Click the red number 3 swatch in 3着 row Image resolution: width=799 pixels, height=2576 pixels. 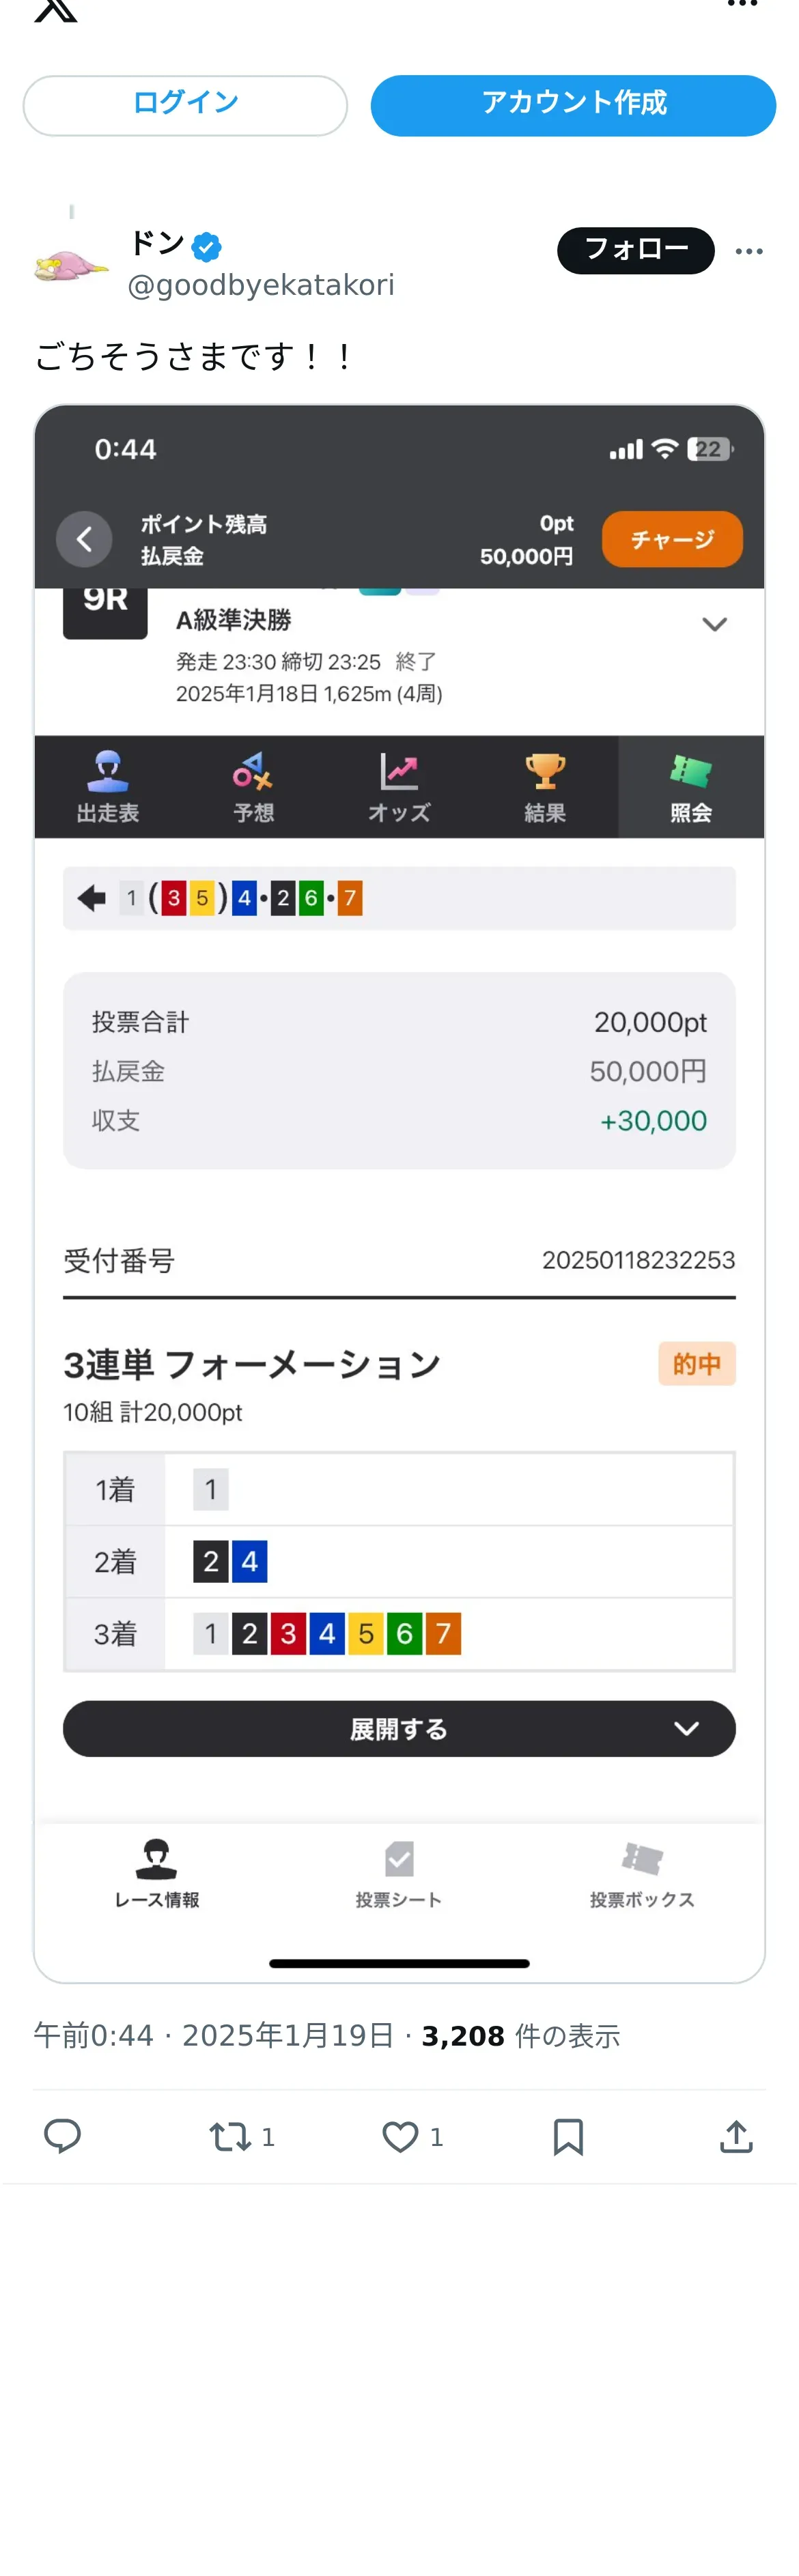288,1633
